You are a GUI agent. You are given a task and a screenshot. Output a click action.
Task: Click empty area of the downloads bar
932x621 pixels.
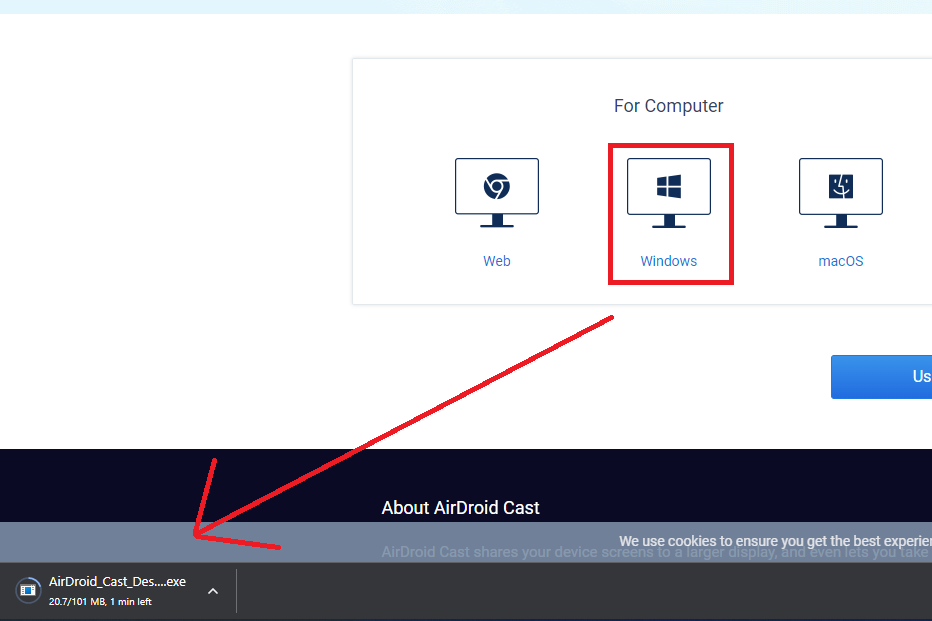point(580,591)
